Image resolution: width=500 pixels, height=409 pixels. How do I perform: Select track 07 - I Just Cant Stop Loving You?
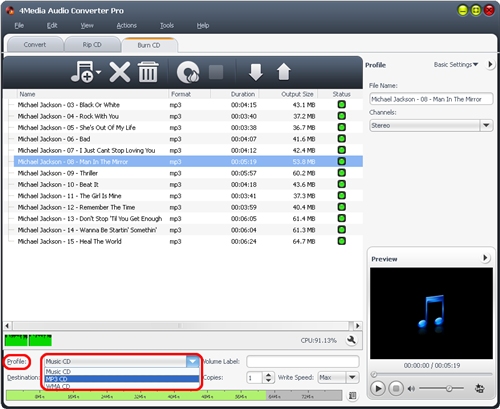[x=188, y=150]
